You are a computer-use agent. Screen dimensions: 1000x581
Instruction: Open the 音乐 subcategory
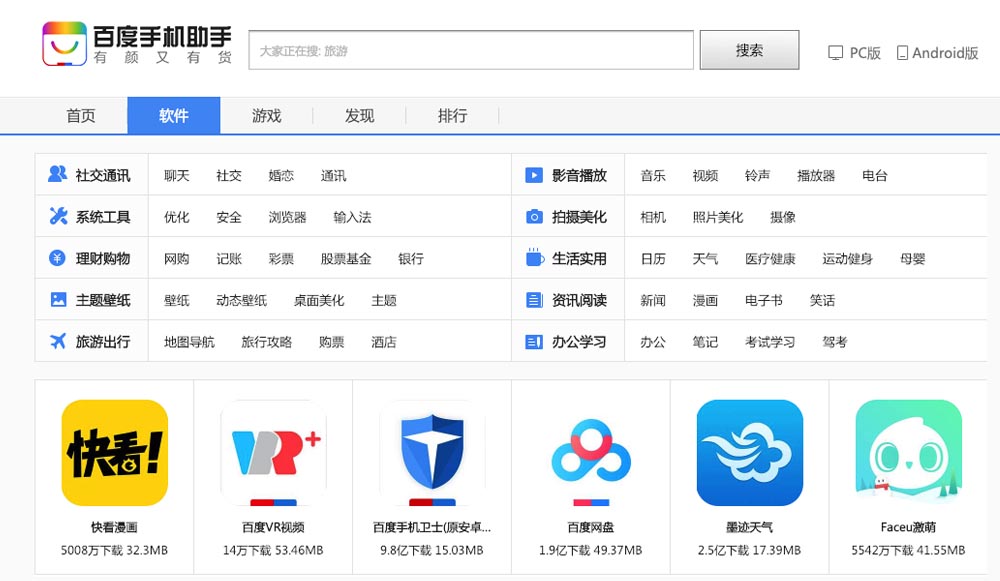click(x=653, y=175)
